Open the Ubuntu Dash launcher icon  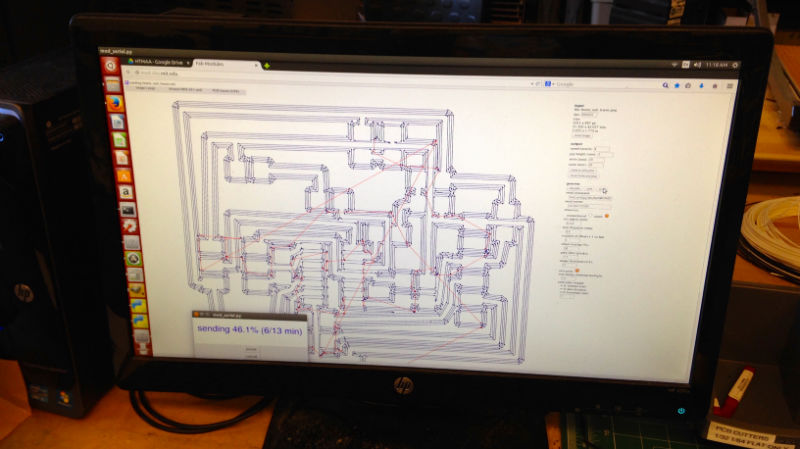(111, 66)
